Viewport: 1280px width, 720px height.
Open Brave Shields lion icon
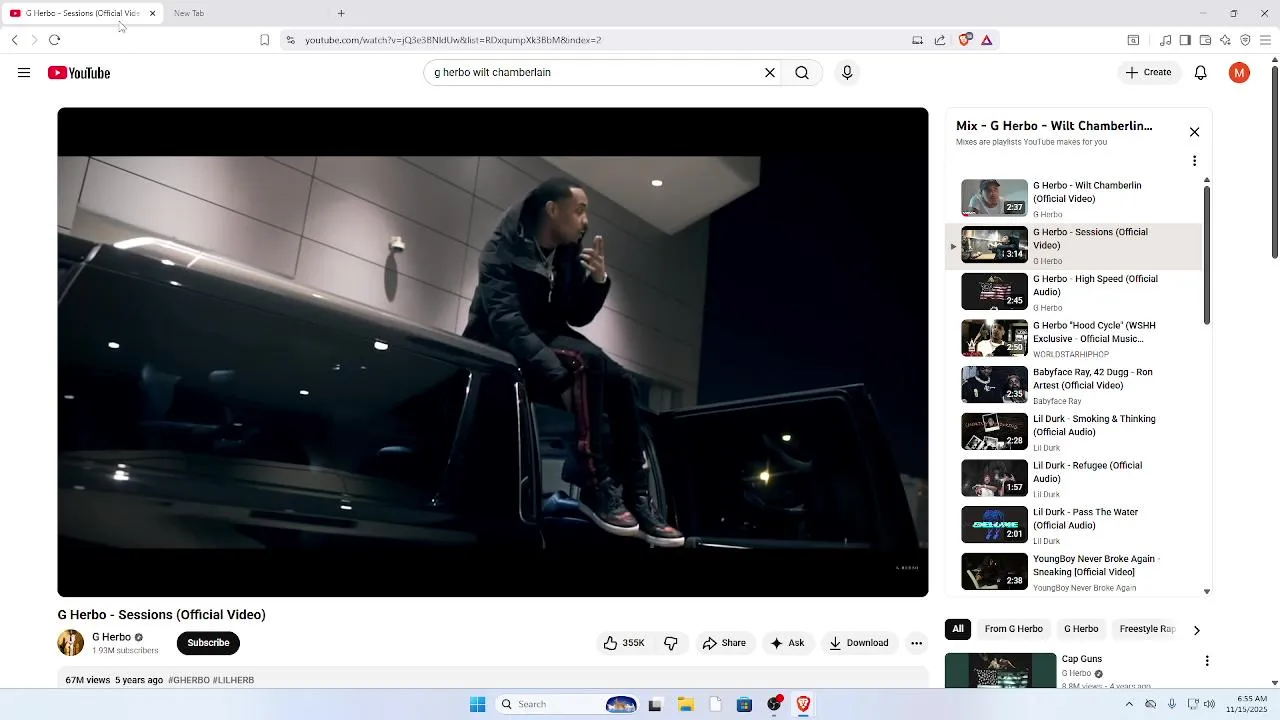coord(964,40)
